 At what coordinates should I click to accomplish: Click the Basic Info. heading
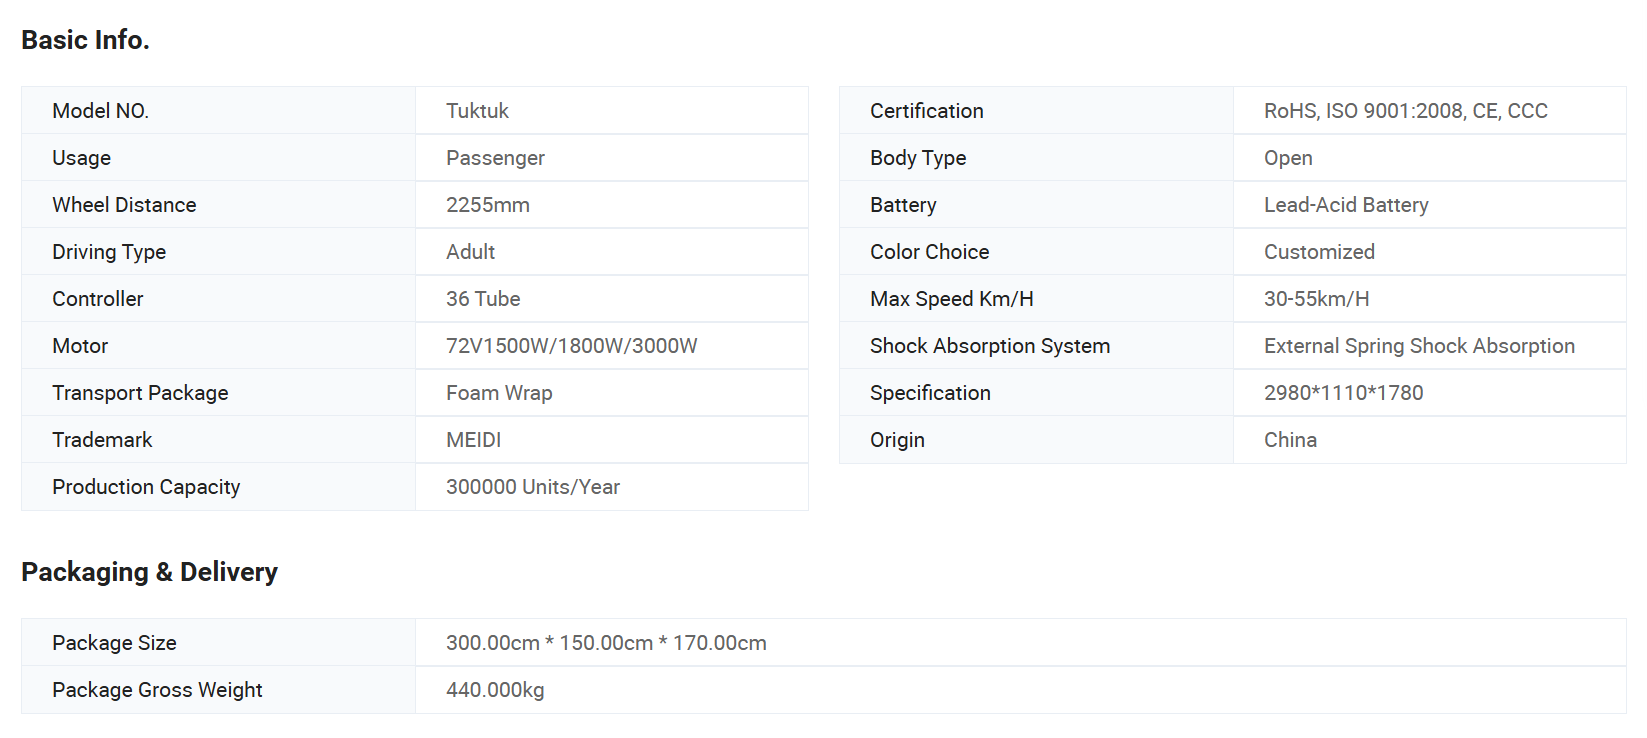85,40
